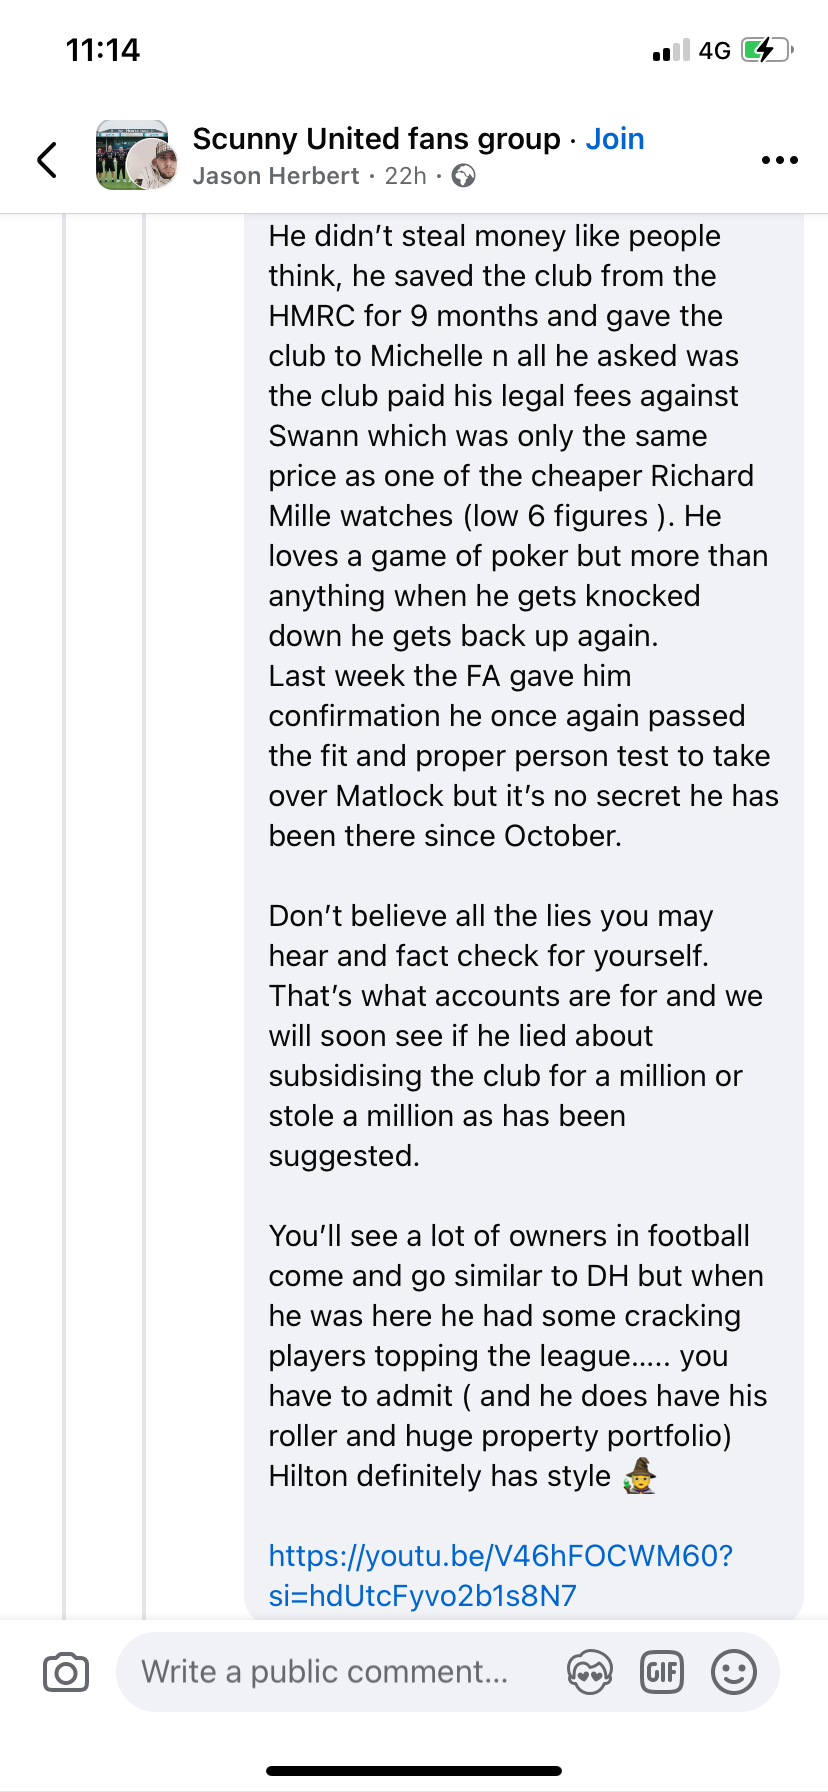
Task: Tap the witch emoji in the comment
Action: pyautogui.click(x=639, y=1476)
